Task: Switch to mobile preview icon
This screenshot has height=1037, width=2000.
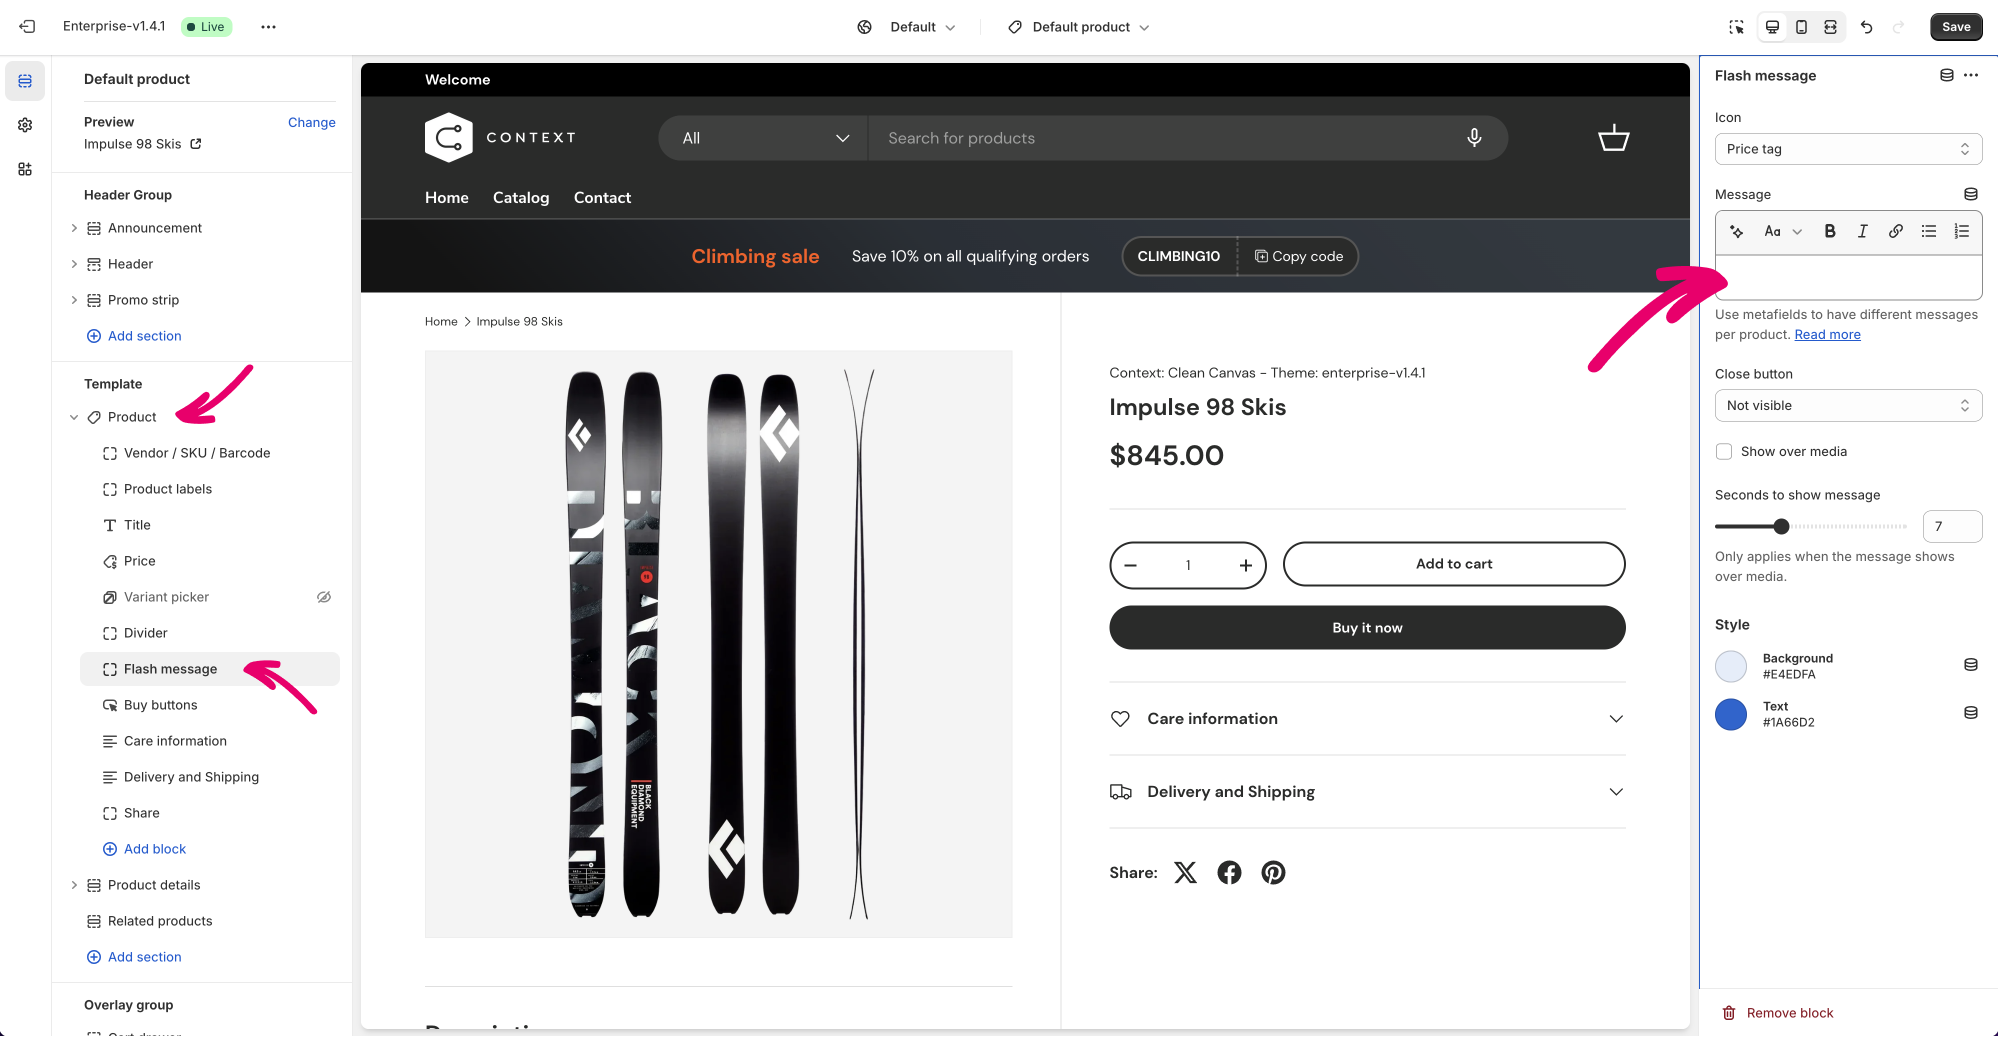Action: point(1801,27)
